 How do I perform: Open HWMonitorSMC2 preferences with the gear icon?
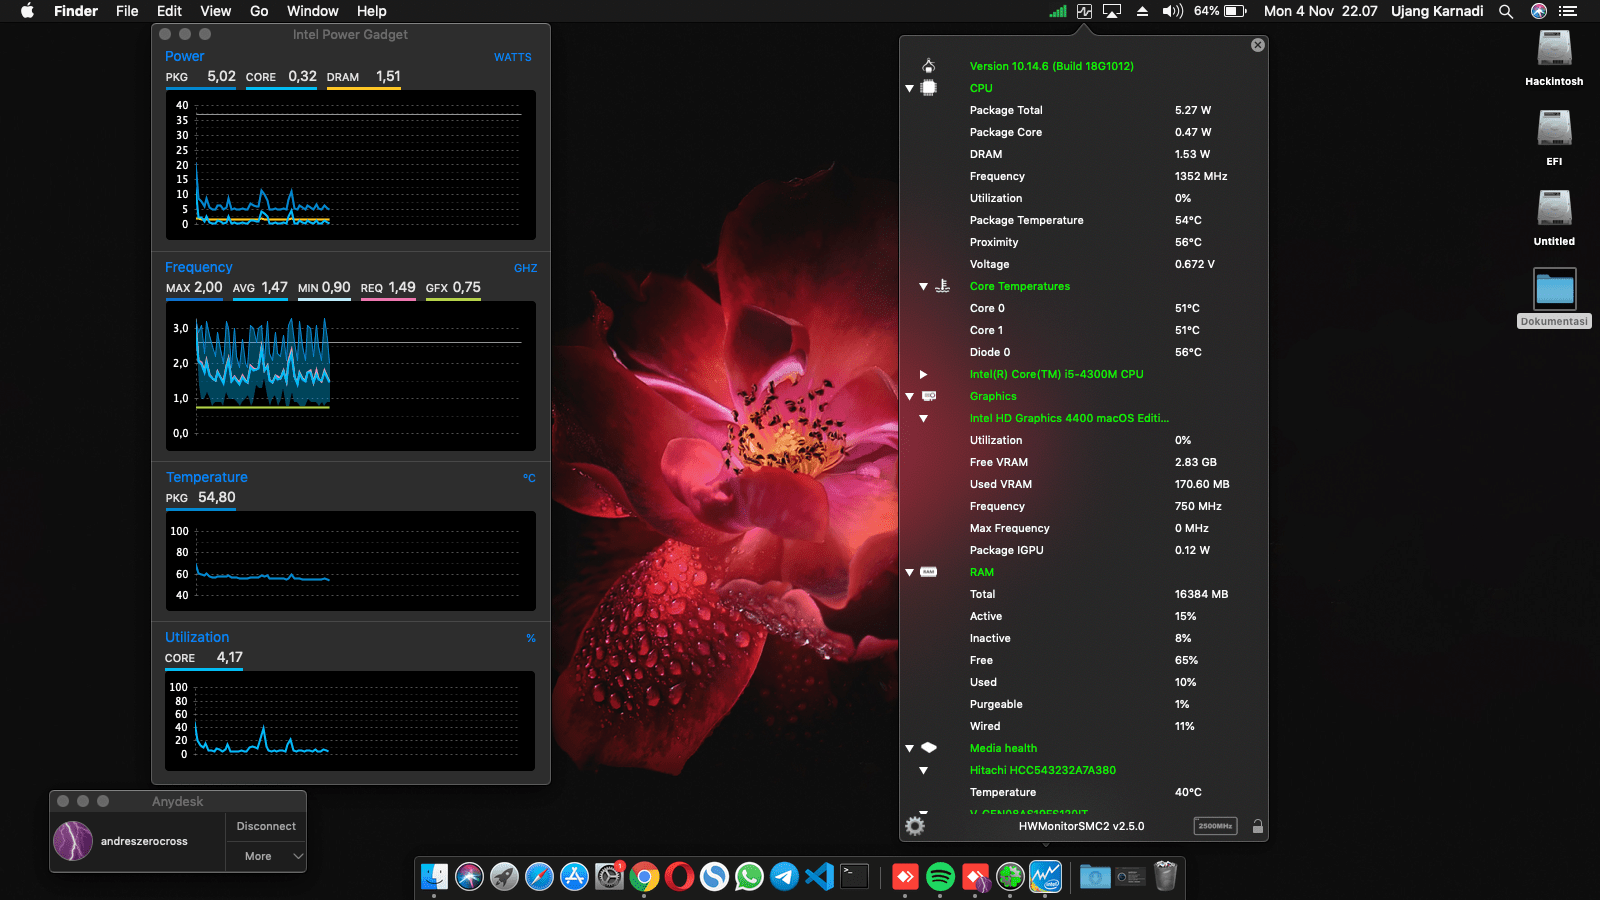tap(913, 826)
